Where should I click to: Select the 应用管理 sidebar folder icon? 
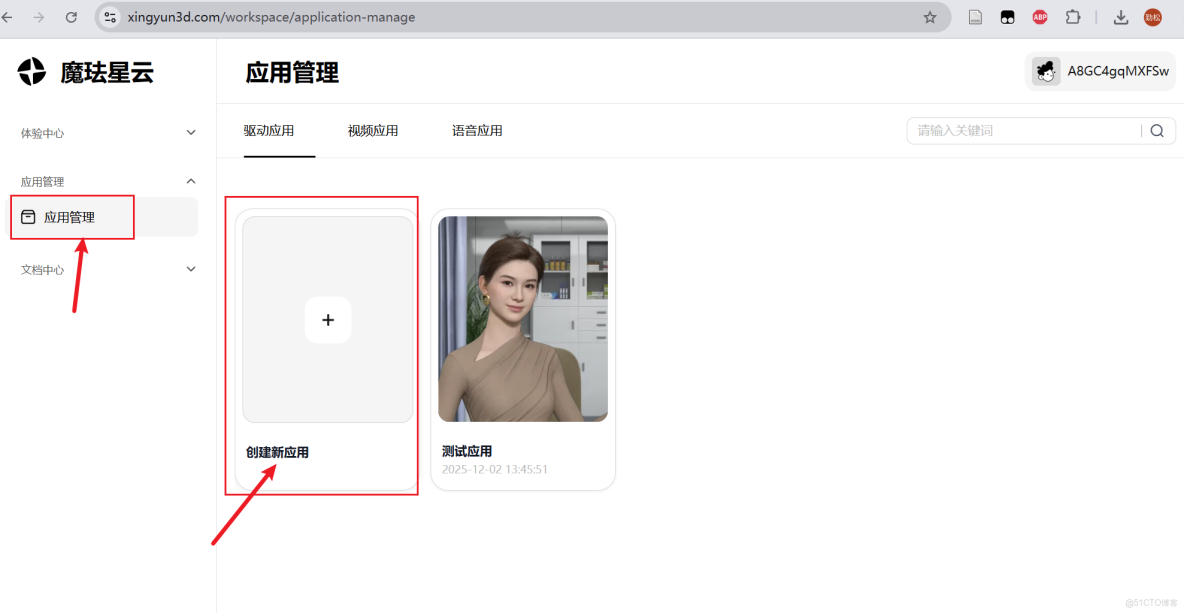coord(31,216)
